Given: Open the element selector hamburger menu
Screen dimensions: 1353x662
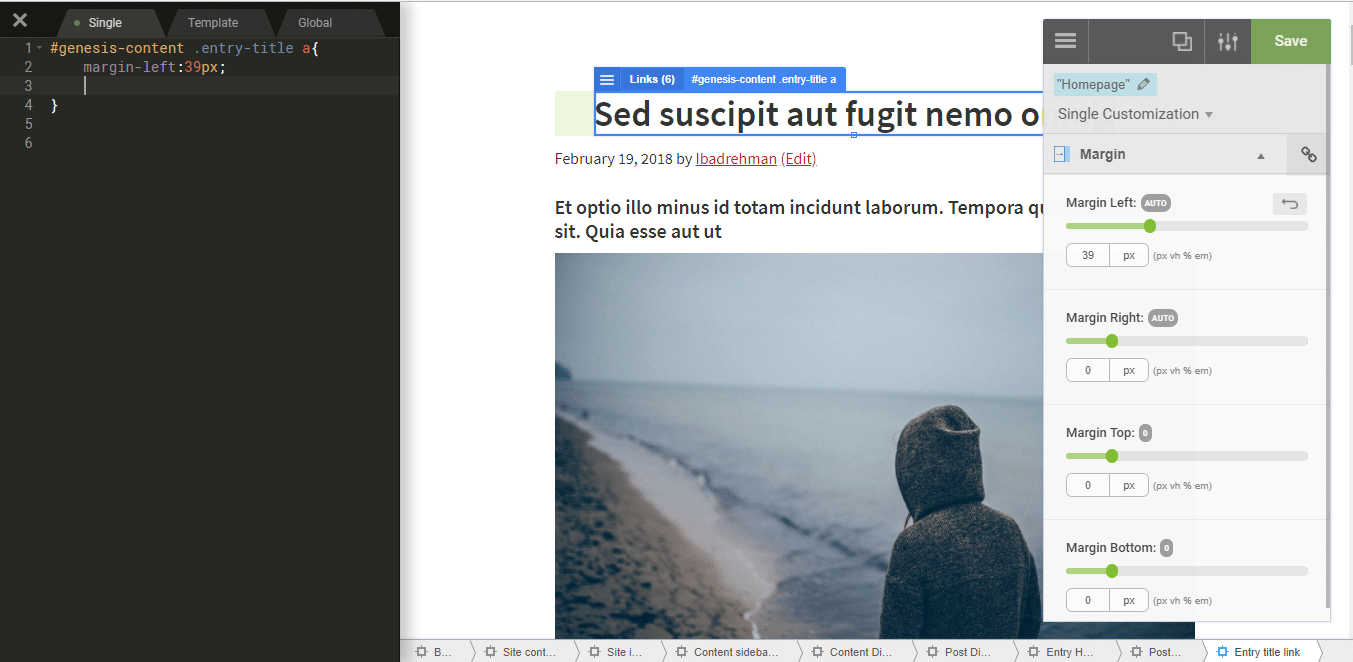Looking at the screenshot, I should 607,79.
